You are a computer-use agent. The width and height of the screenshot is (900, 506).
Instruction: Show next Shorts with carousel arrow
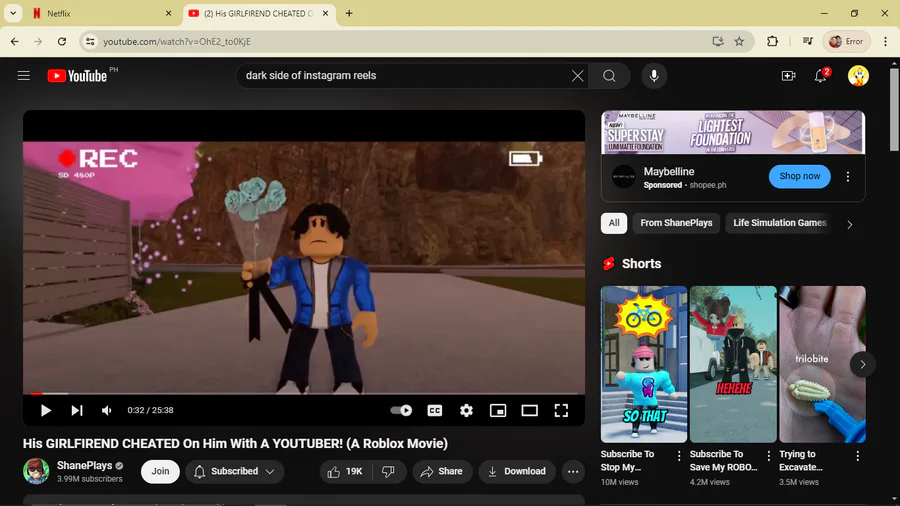tap(862, 364)
